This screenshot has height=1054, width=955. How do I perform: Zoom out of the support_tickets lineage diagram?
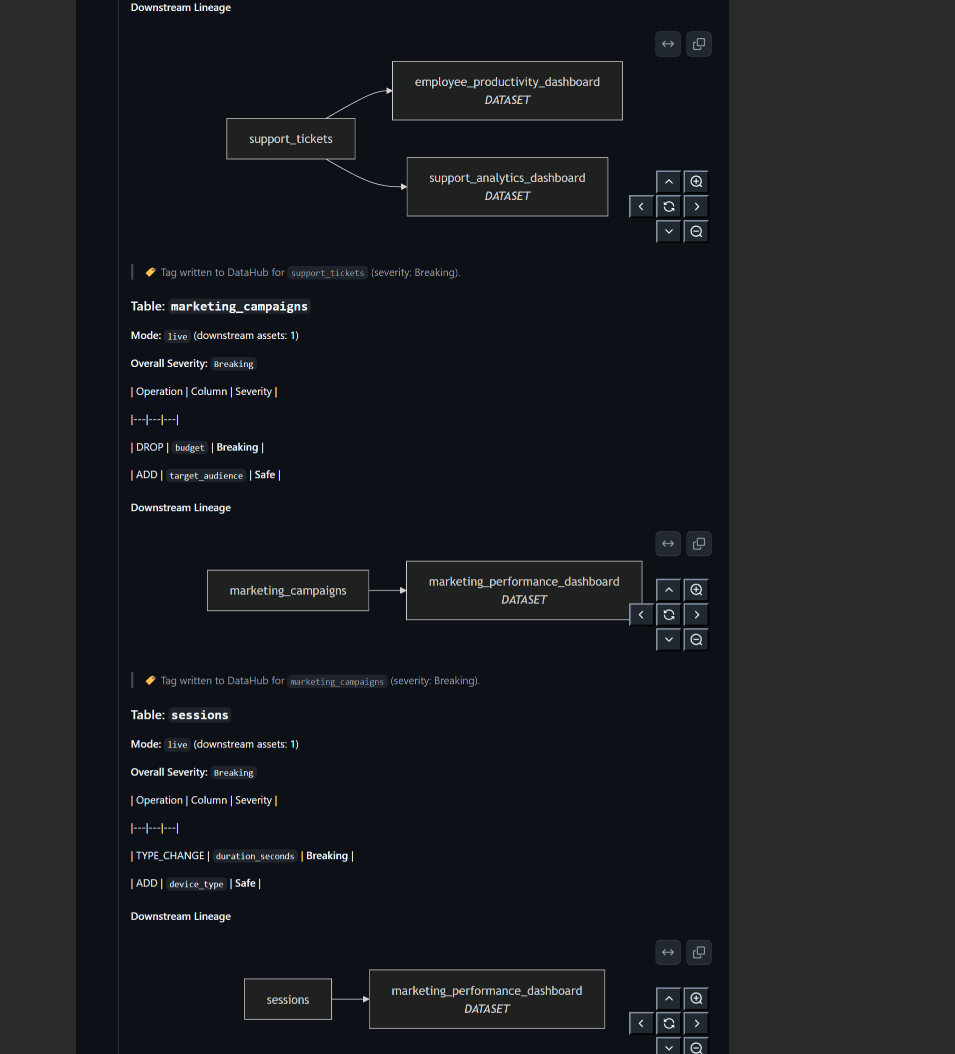(696, 231)
